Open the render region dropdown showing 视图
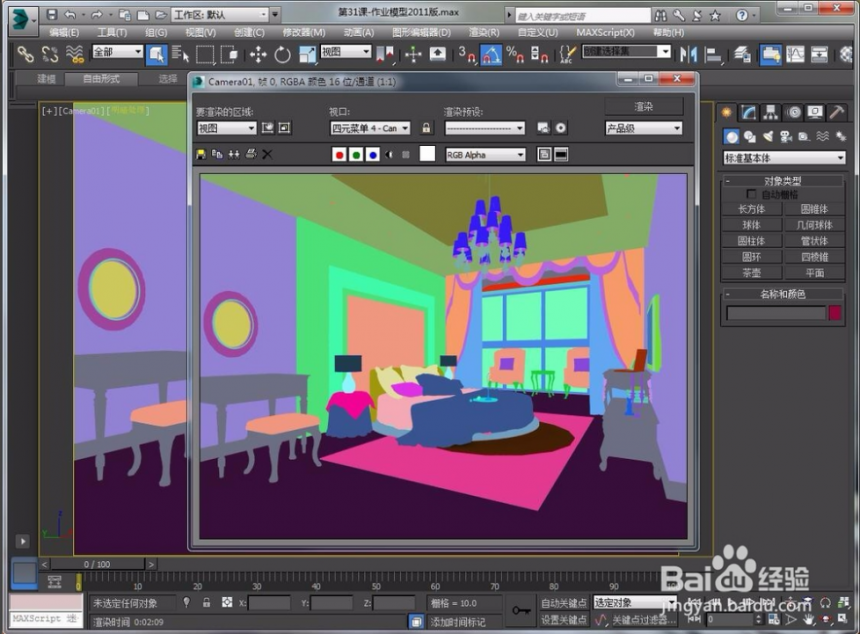Image resolution: width=860 pixels, height=634 pixels. point(226,128)
